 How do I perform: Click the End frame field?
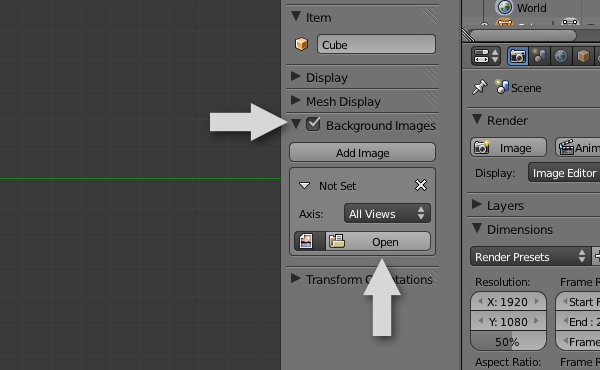coord(578,322)
